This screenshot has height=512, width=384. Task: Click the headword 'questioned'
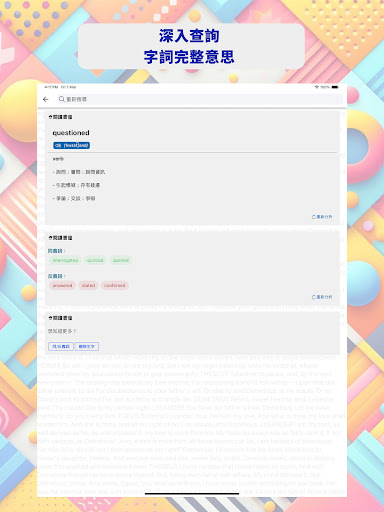pyautogui.click(x=71, y=133)
